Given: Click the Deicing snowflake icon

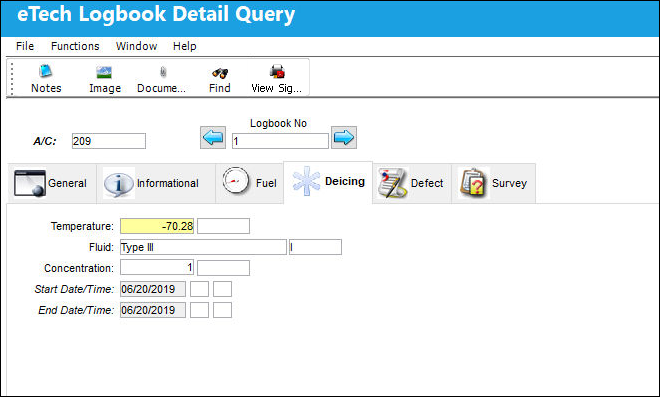Looking at the screenshot, I should pos(306,181).
